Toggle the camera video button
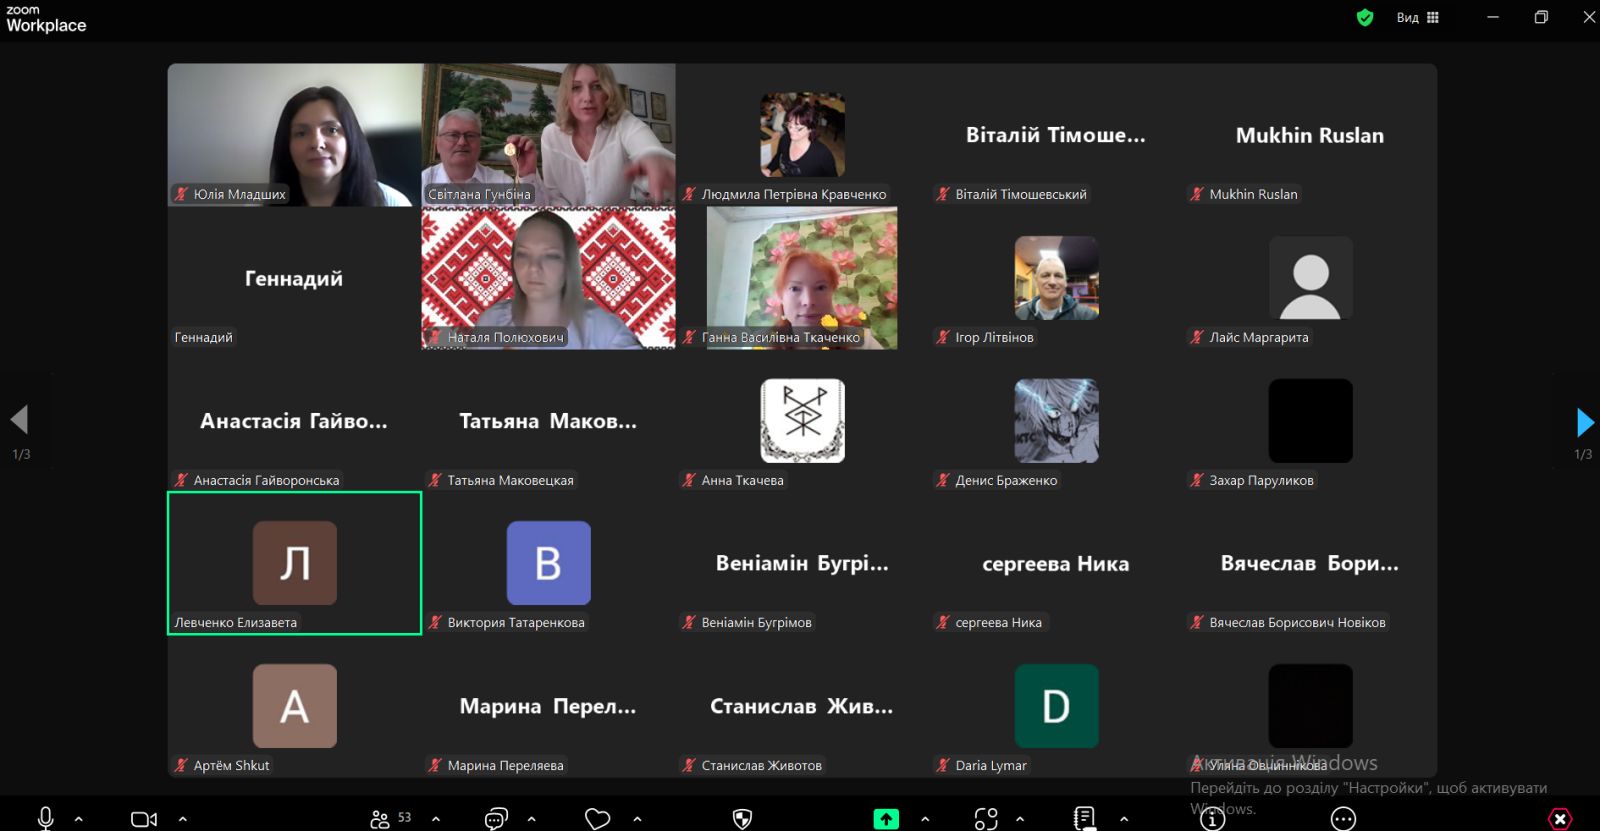The height and width of the screenshot is (831, 1600). 144,819
